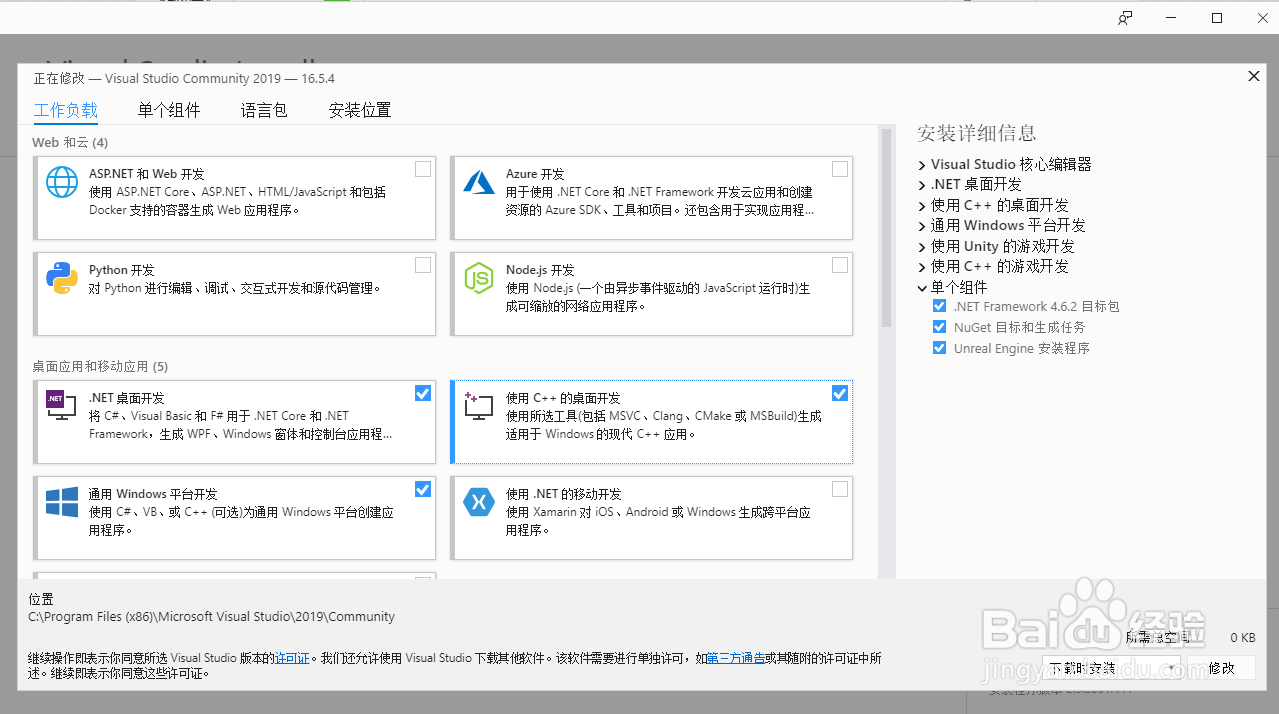This screenshot has height=714, width=1279.
Task: Close the Visual Studio modify dialog
Action: pyautogui.click(x=1254, y=76)
